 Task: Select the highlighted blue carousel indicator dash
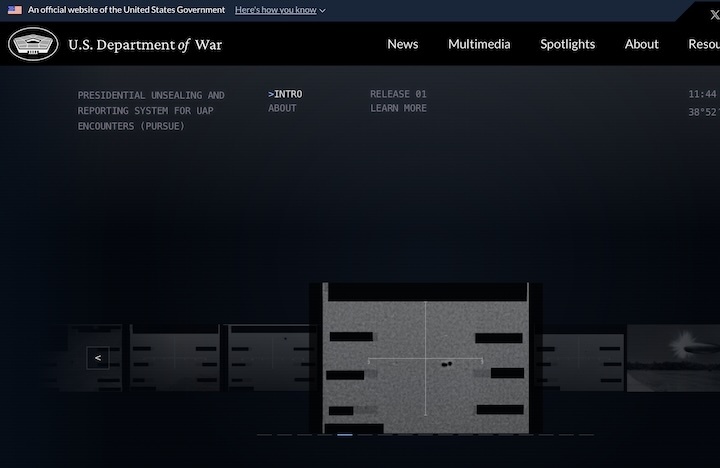[345, 434]
